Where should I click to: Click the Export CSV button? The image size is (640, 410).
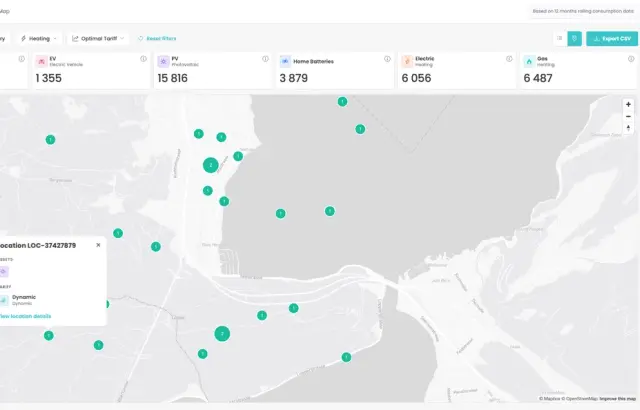click(612, 38)
